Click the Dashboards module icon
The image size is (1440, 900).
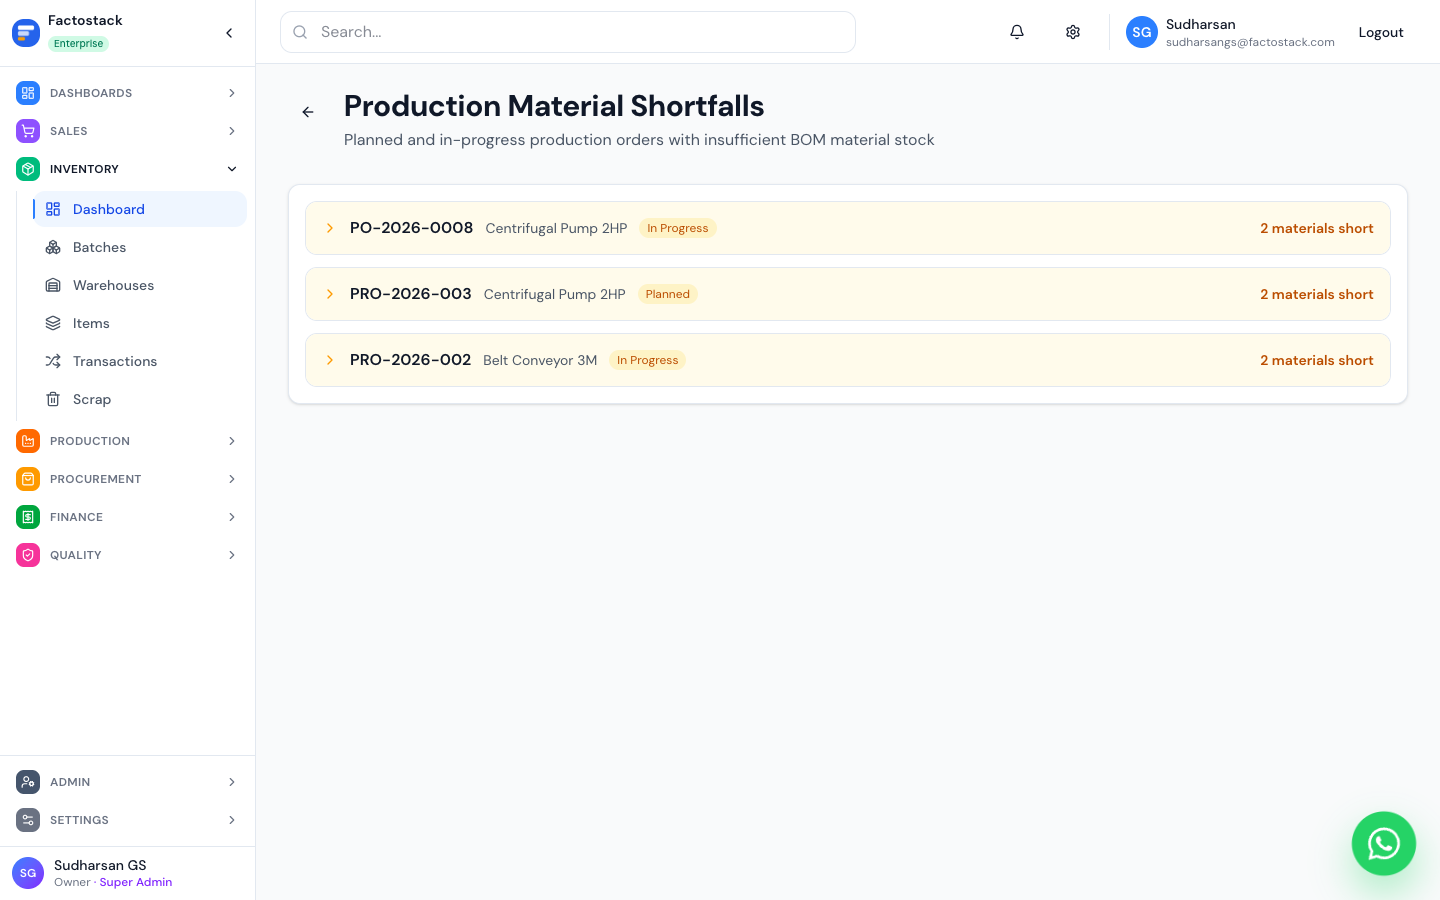click(x=28, y=93)
